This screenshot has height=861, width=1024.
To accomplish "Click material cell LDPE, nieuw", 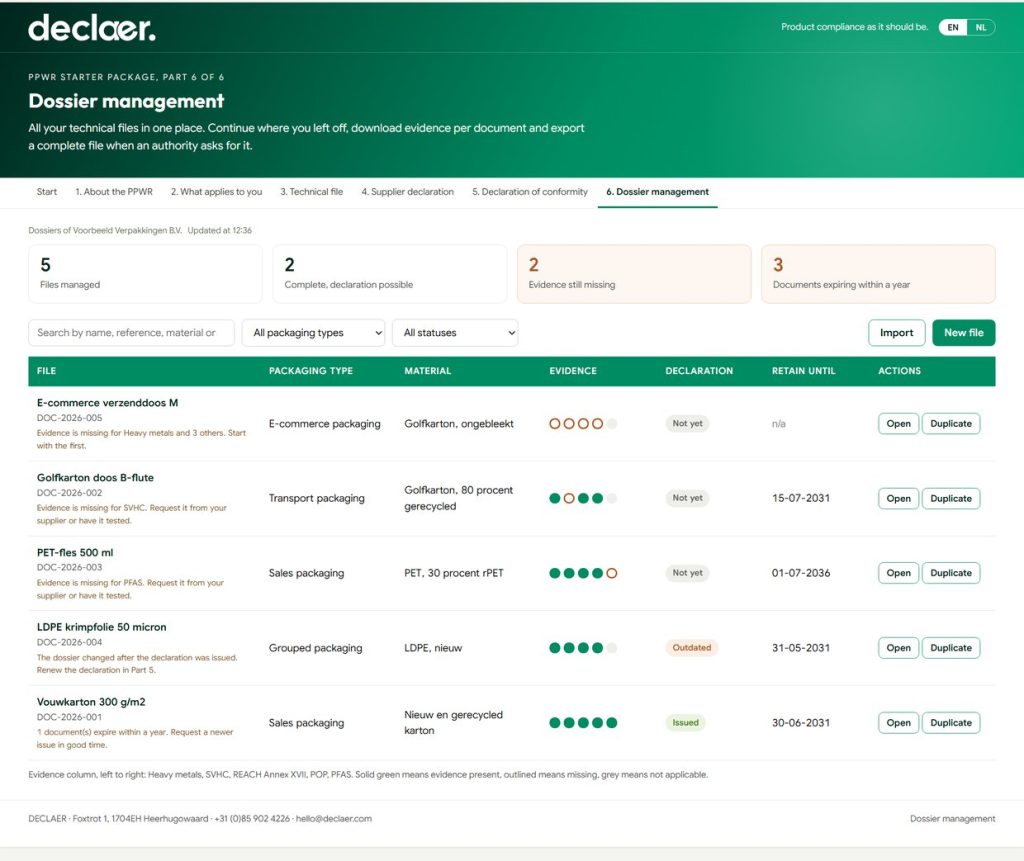I will coord(433,648).
